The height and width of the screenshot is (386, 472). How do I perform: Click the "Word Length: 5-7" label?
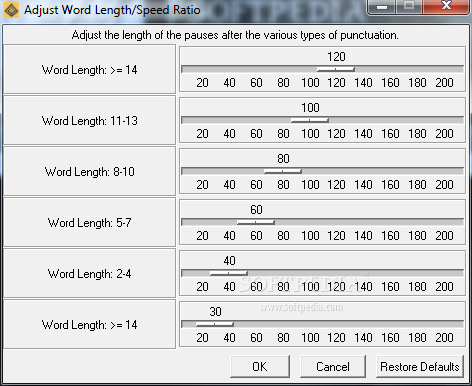[x=90, y=223]
